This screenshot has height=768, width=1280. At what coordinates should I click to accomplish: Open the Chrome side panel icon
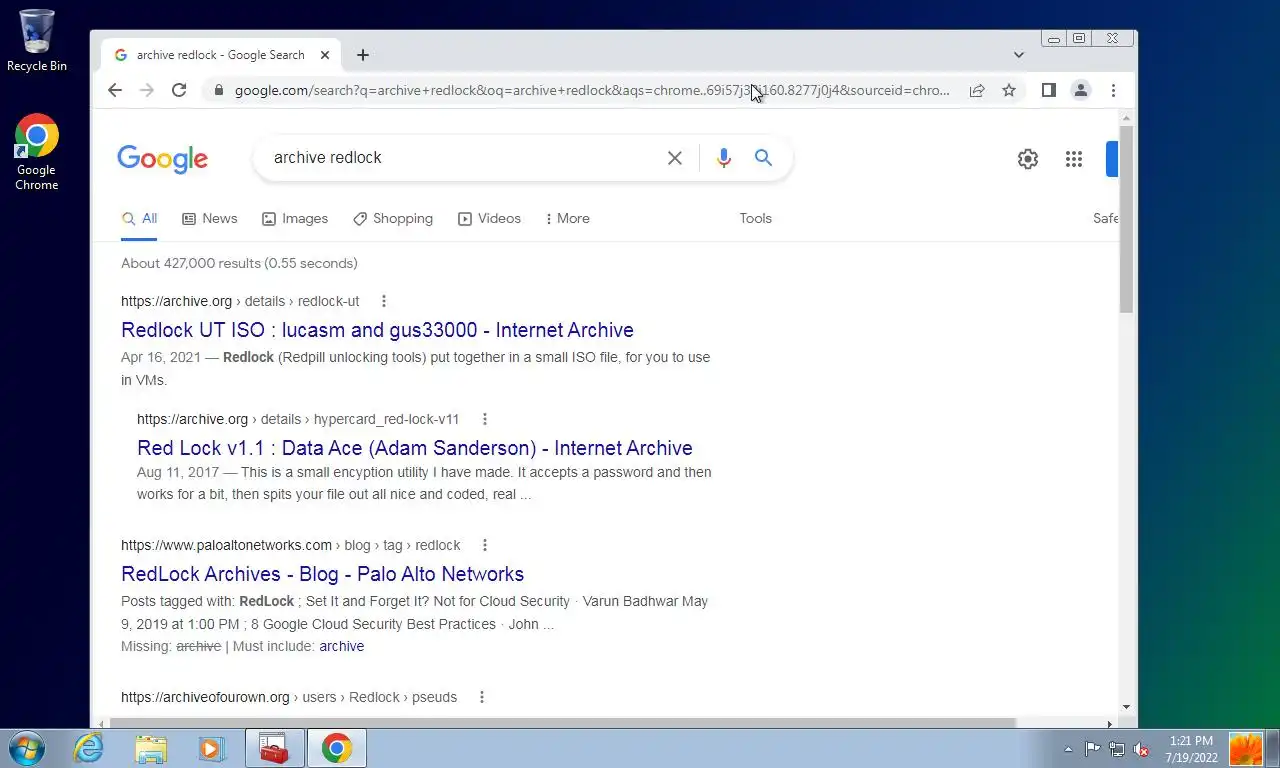(x=1048, y=90)
